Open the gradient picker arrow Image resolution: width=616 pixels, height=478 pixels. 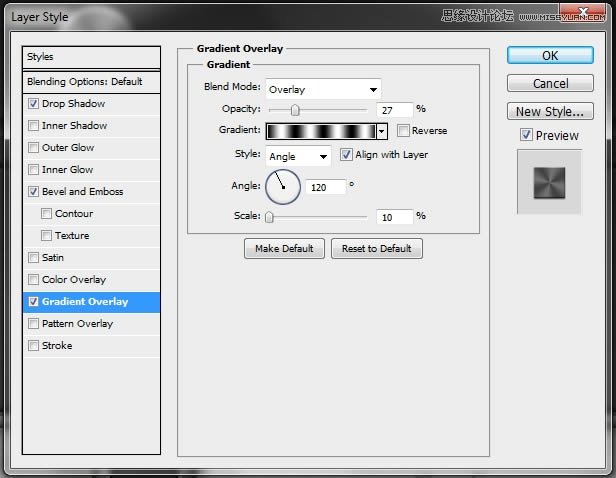[382, 131]
